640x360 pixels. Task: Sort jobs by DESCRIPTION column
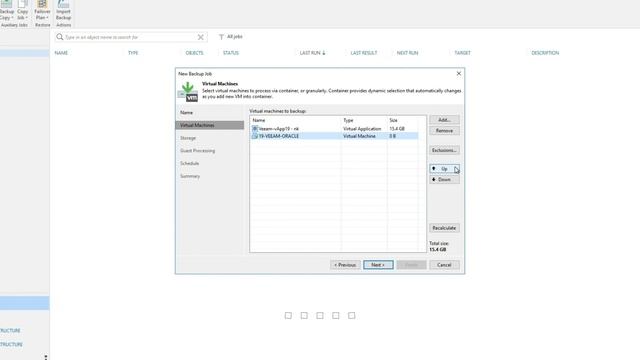[545, 53]
